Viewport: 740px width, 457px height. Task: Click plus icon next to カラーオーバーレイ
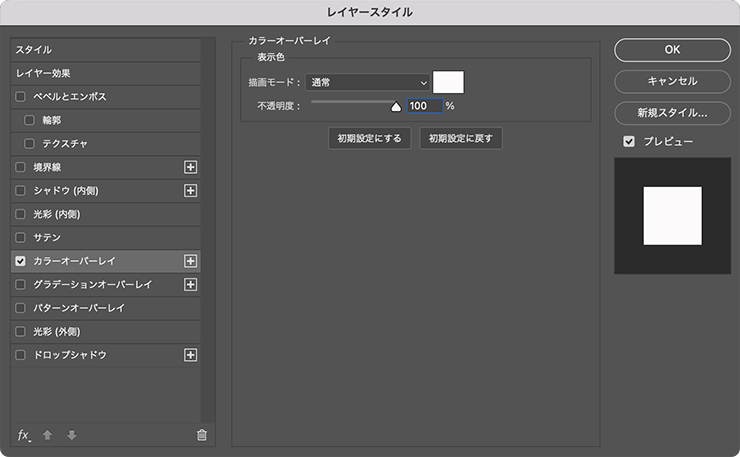[x=190, y=261]
